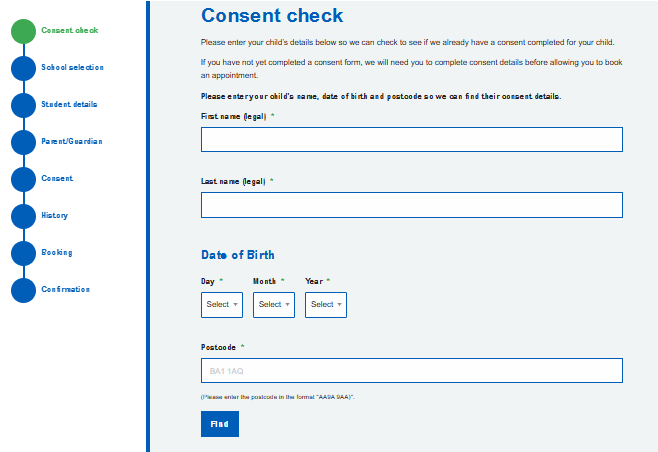Image resolution: width=658 pixels, height=452 pixels.
Task: Open the Month dropdown
Action: click(x=274, y=305)
